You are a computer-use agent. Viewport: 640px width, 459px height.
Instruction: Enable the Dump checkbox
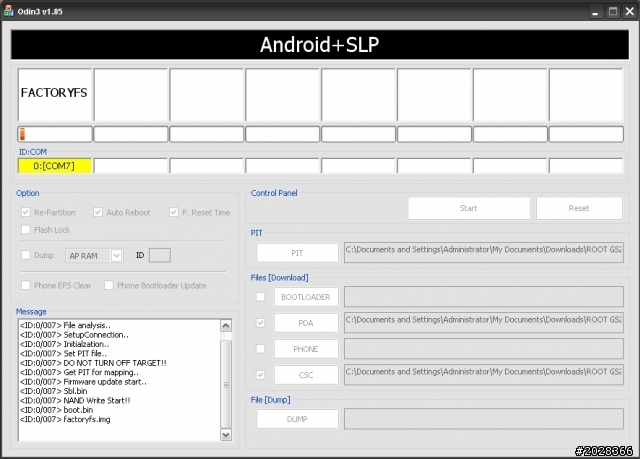point(25,255)
